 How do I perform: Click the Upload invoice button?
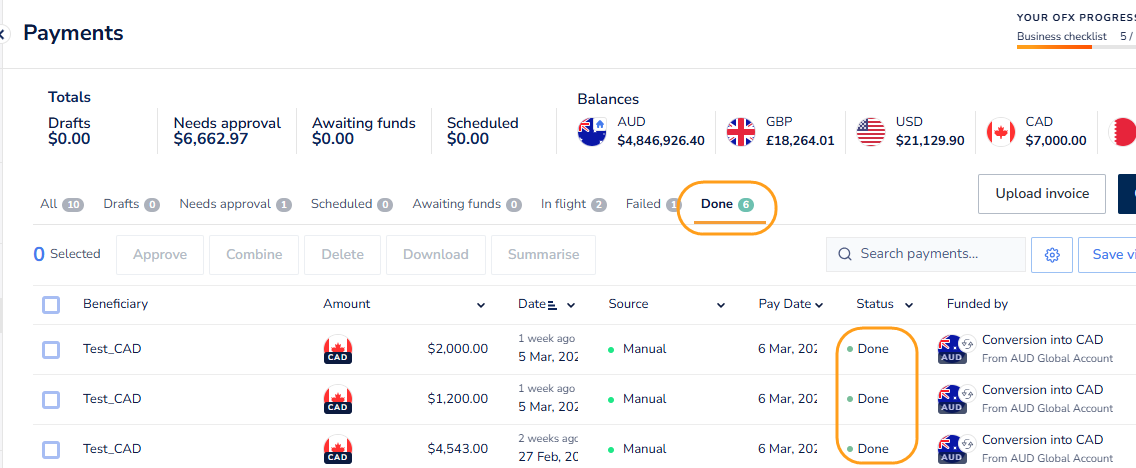point(1042,193)
